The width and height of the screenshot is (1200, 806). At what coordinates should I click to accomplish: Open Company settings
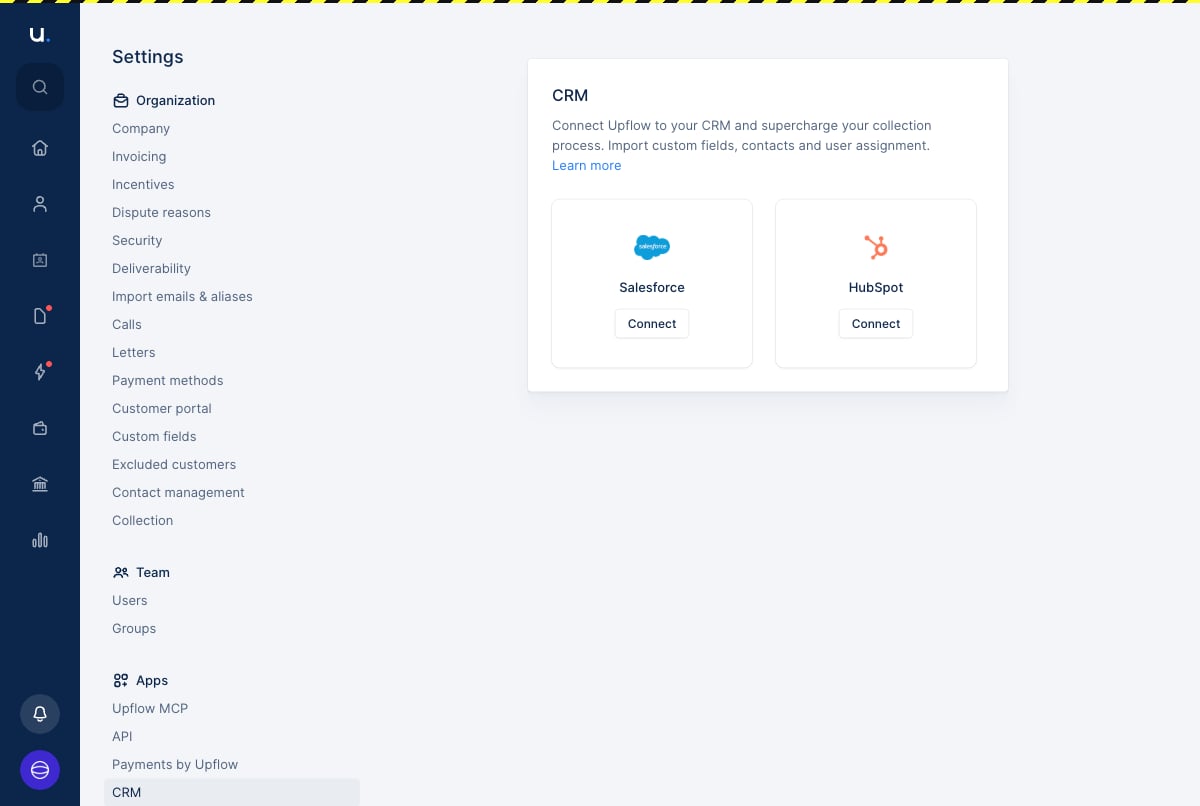click(141, 128)
